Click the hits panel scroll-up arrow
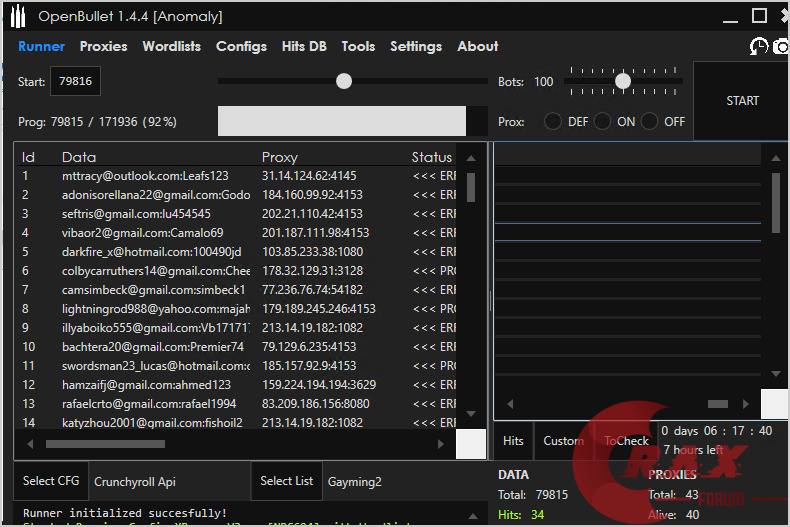 pyautogui.click(x=776, y=158)
